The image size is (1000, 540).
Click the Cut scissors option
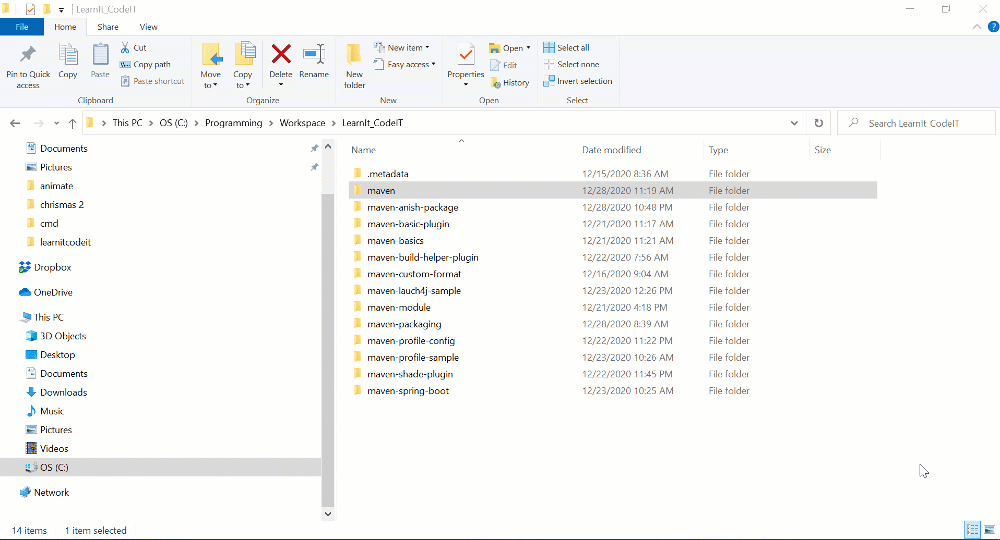tap(133, 48)
